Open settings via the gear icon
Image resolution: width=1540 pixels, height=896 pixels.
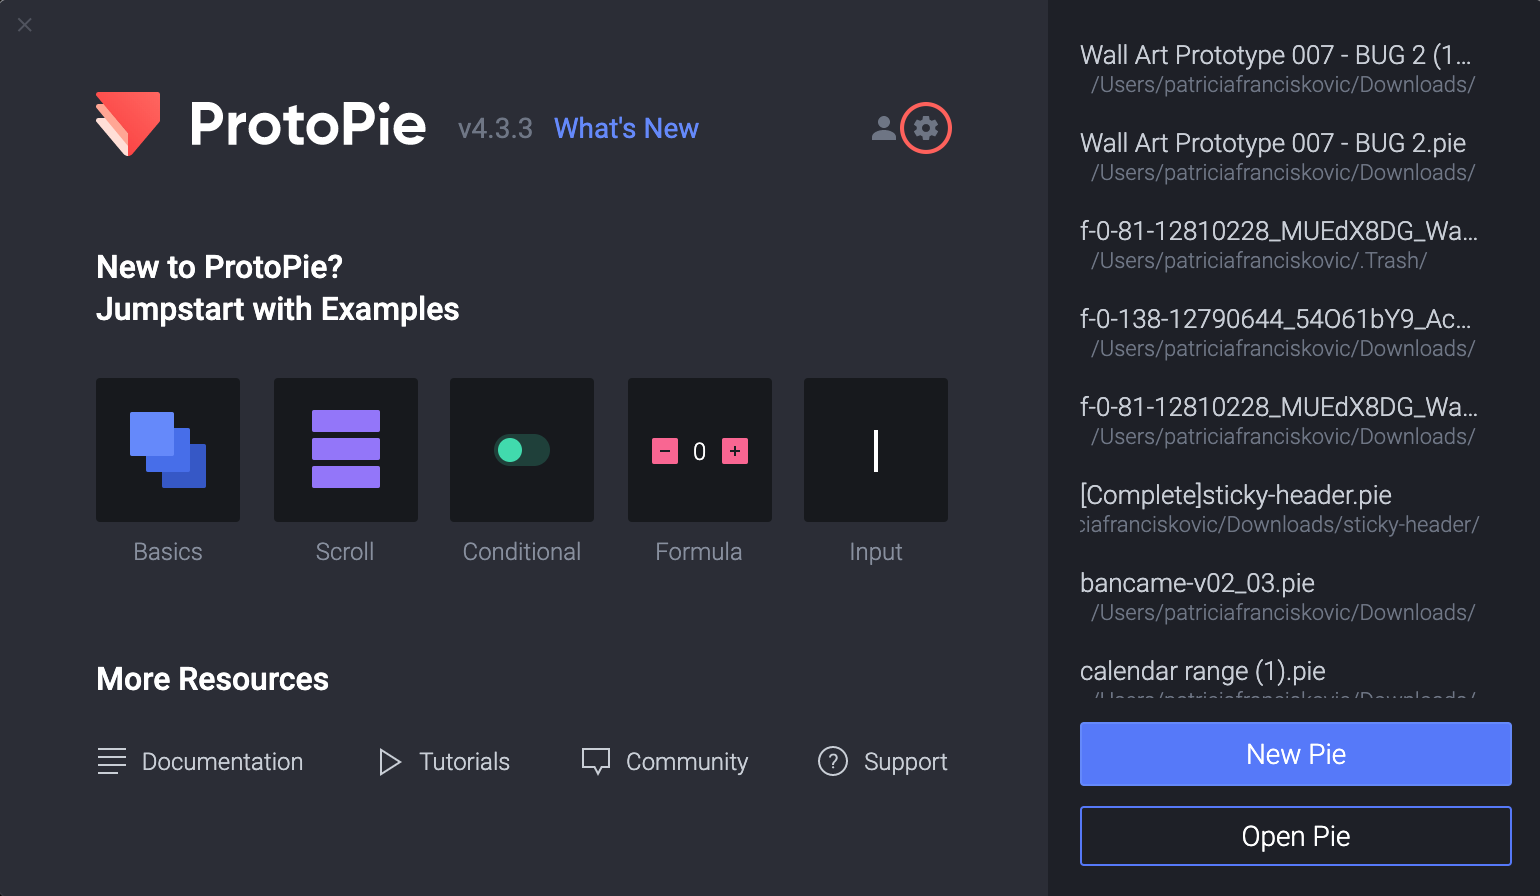[x=926, y=128]
